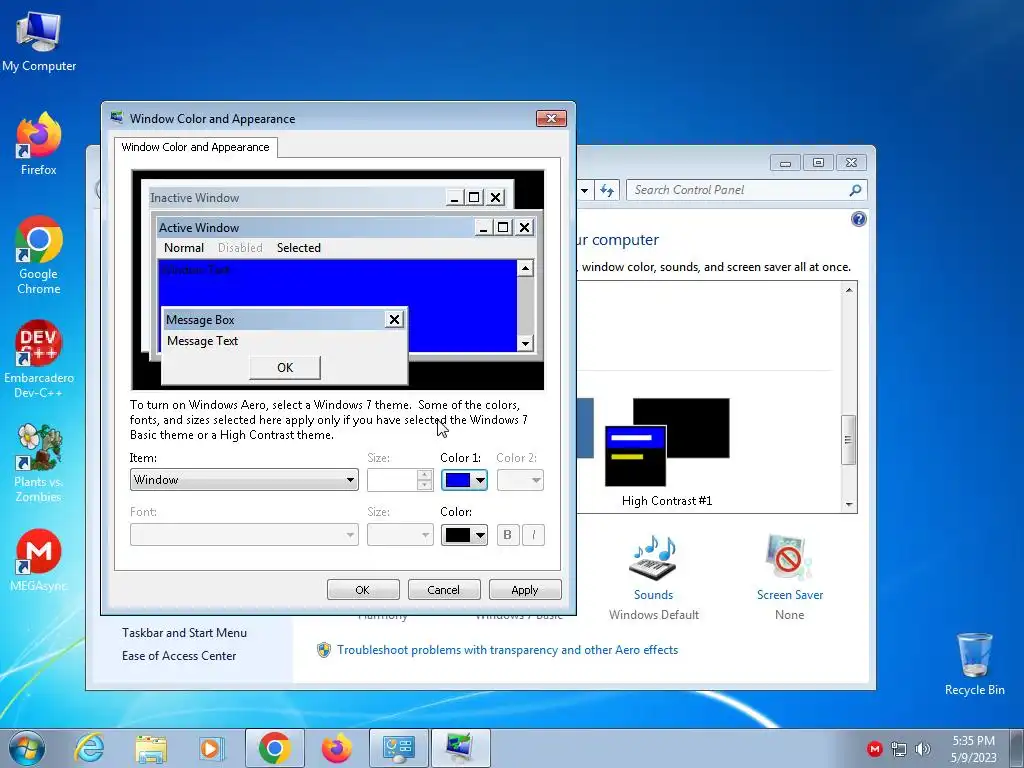This screenshot has width=1024, height=768.
Task: Open Sounds settings icon
Action: tap(653, 558)
